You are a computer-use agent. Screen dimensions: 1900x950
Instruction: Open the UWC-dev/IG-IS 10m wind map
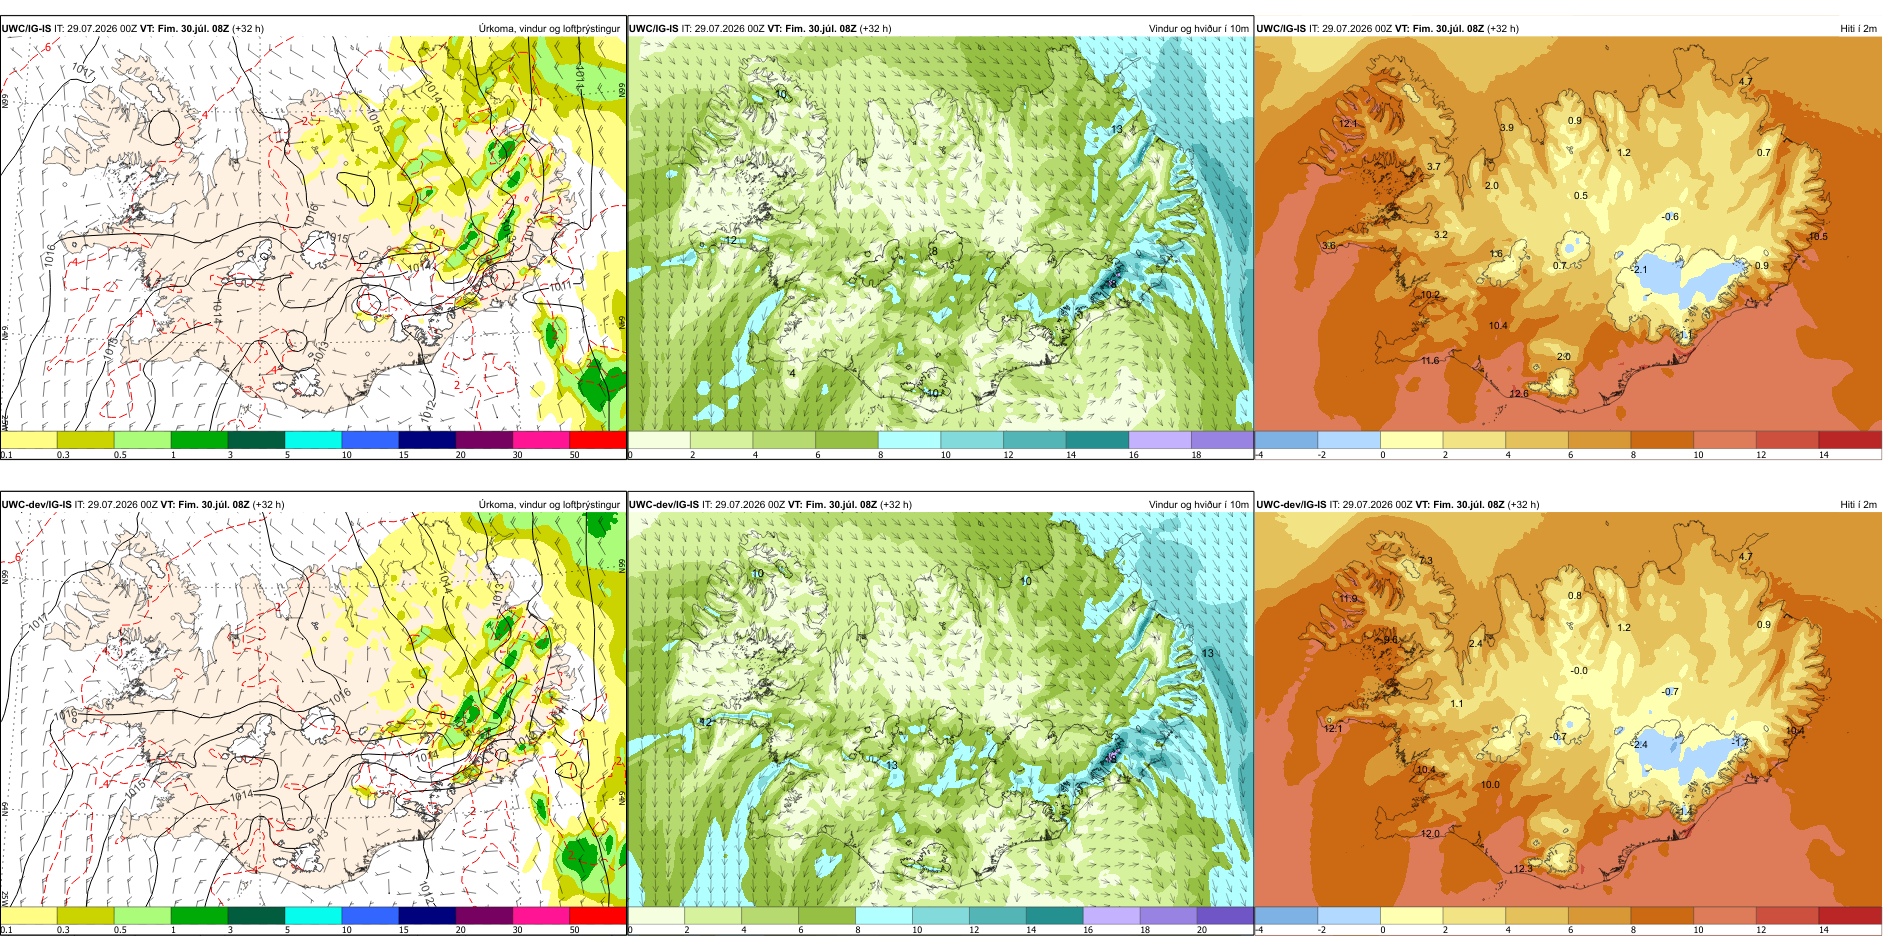tap(940, 710)
